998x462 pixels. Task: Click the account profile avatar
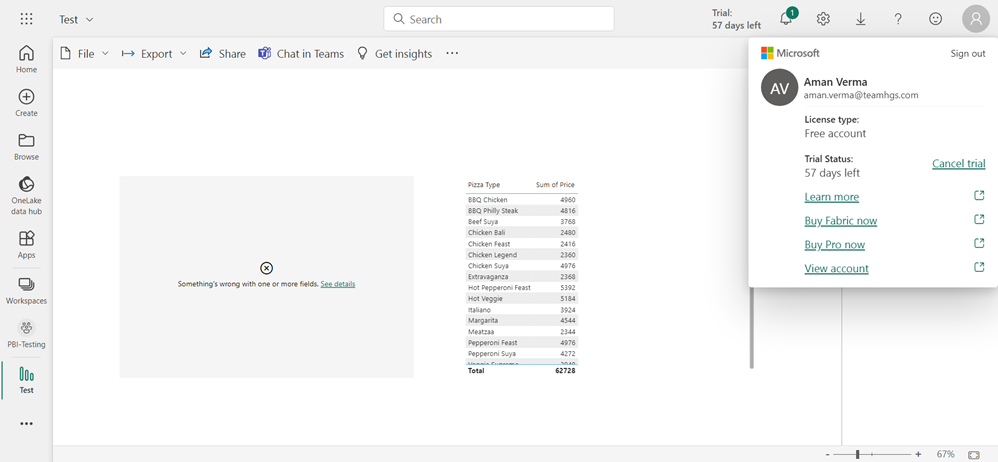pos(976,19)
